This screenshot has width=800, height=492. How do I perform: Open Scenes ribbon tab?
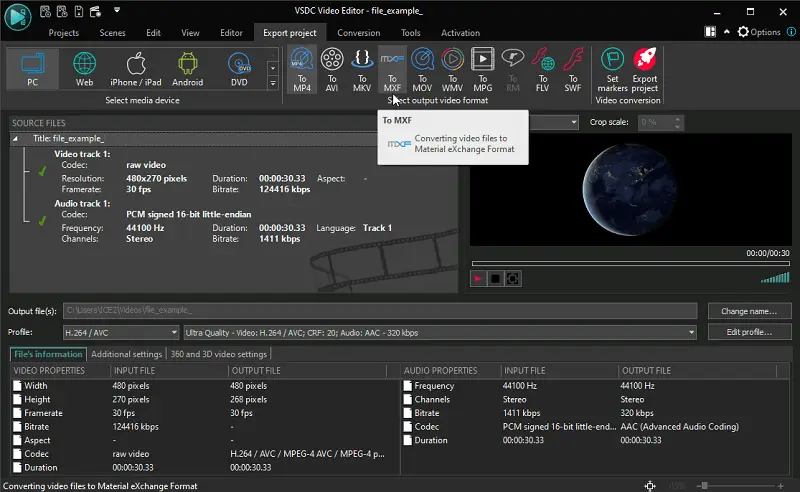112,33
